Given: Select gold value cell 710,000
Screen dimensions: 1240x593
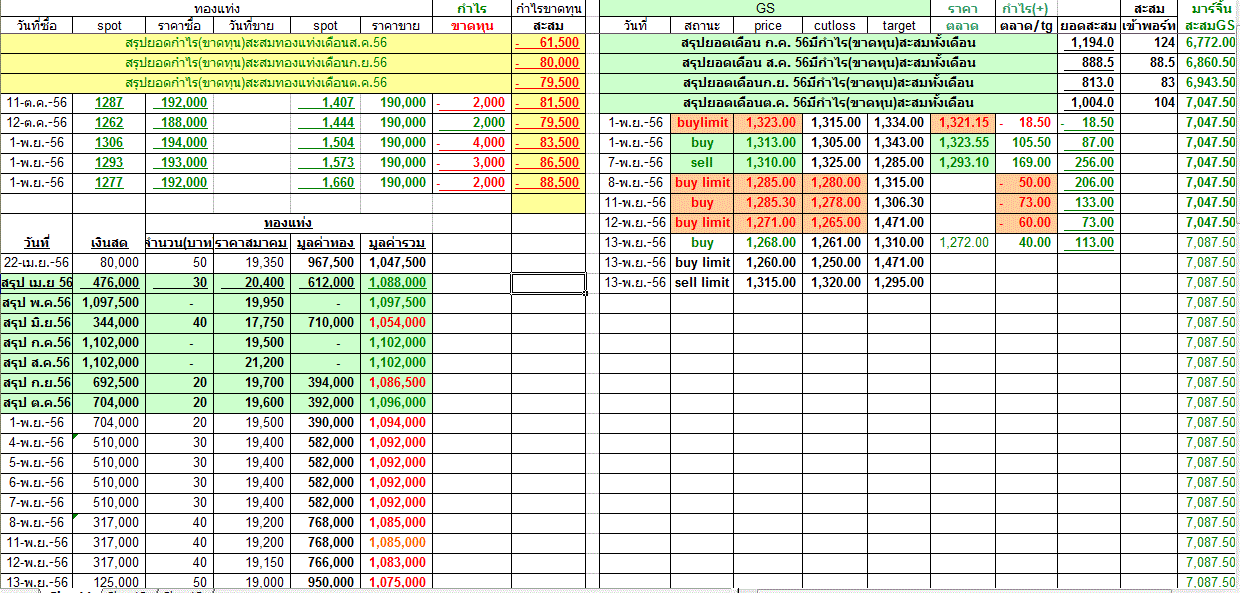Looking at the screenshot, I should [324, 322].
